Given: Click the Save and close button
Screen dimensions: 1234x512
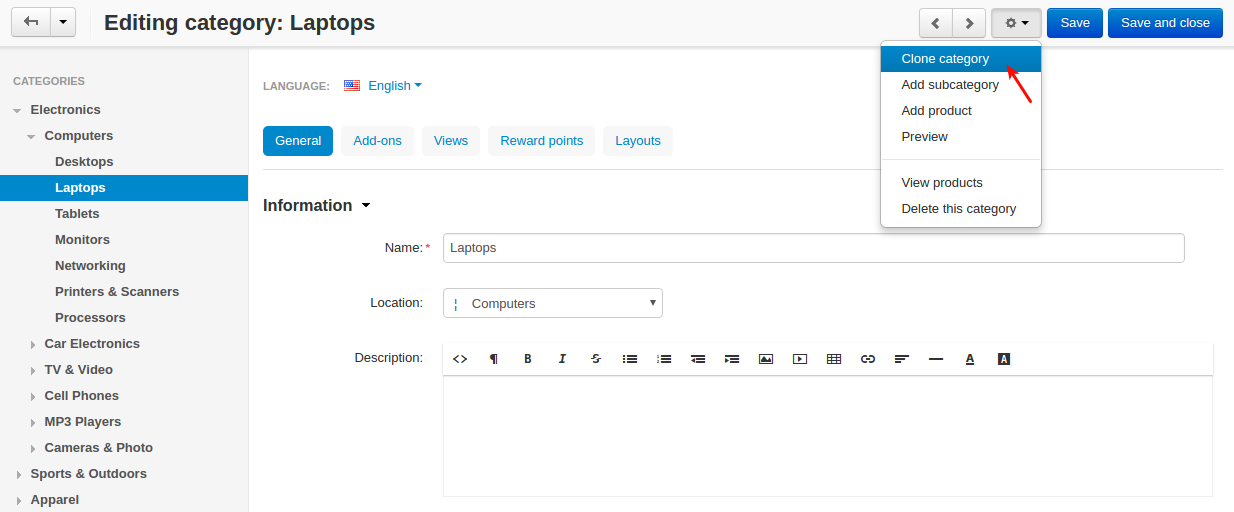Looking at the screenshot, I should (x=1165, y=23).
